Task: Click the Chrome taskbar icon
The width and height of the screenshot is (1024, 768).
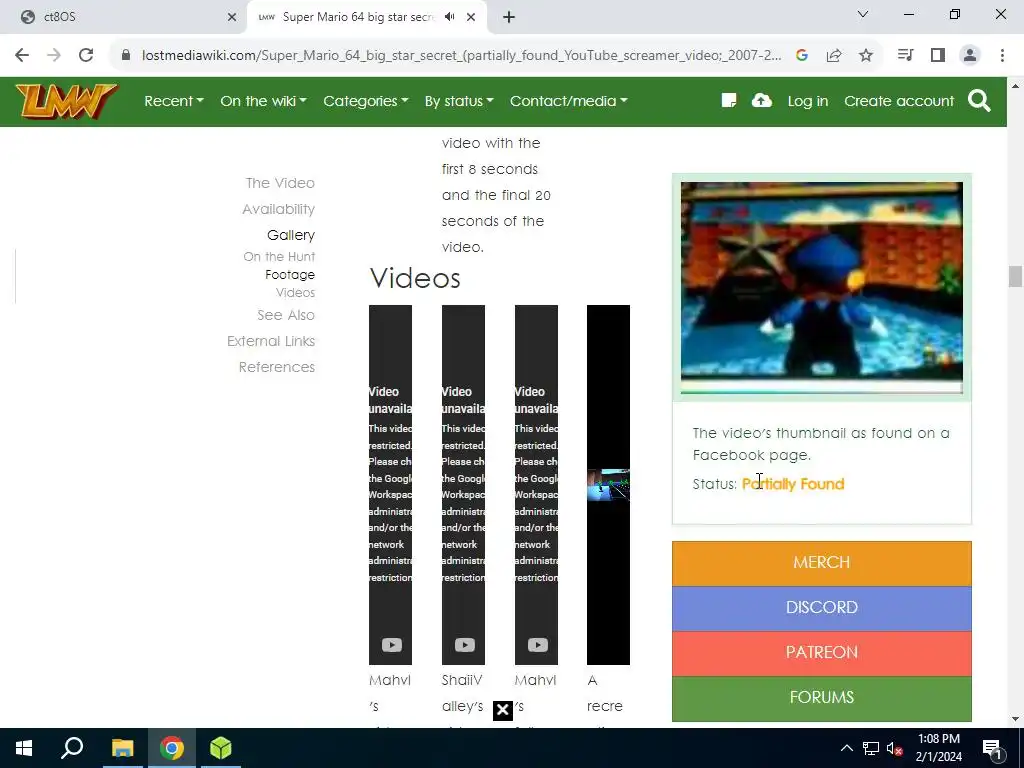Action: [x=172, y=748]
